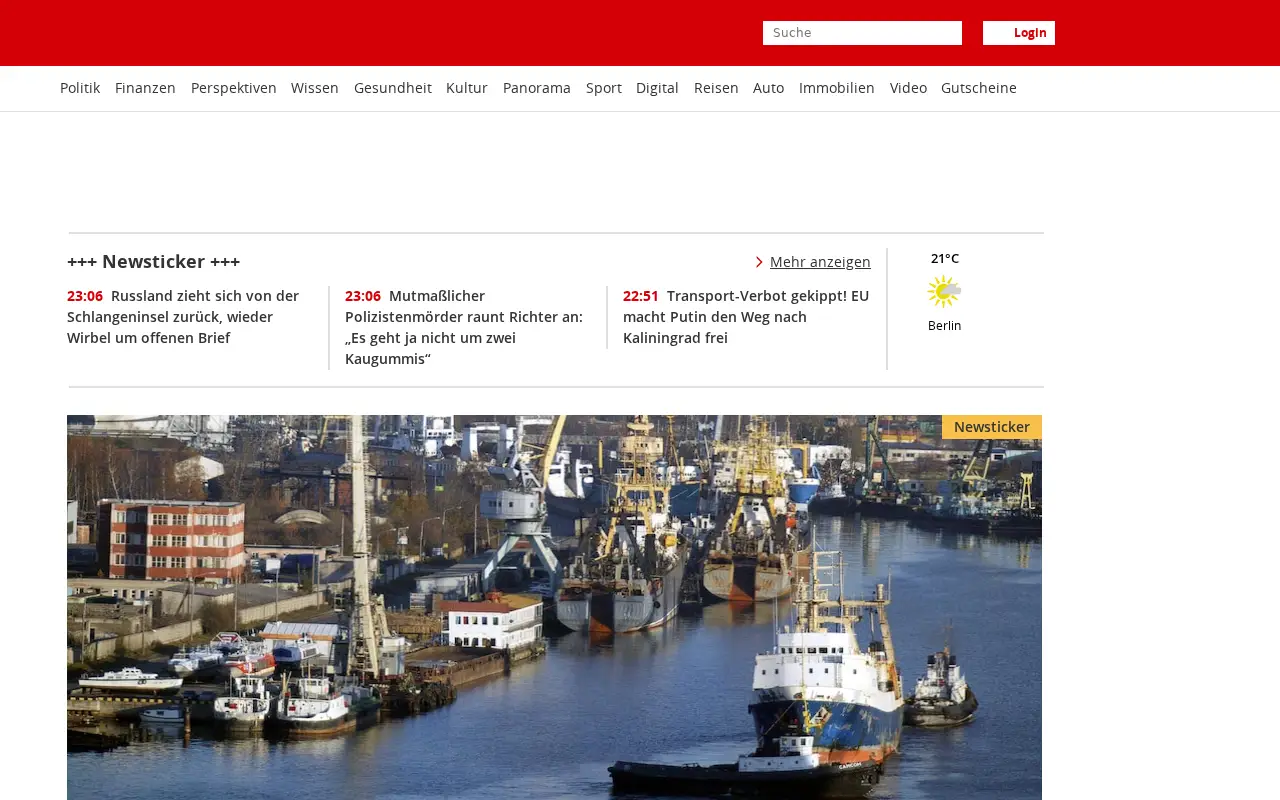Select Gutscheine in the navigation bar
1280x800 pixels.
coord(979,88)
